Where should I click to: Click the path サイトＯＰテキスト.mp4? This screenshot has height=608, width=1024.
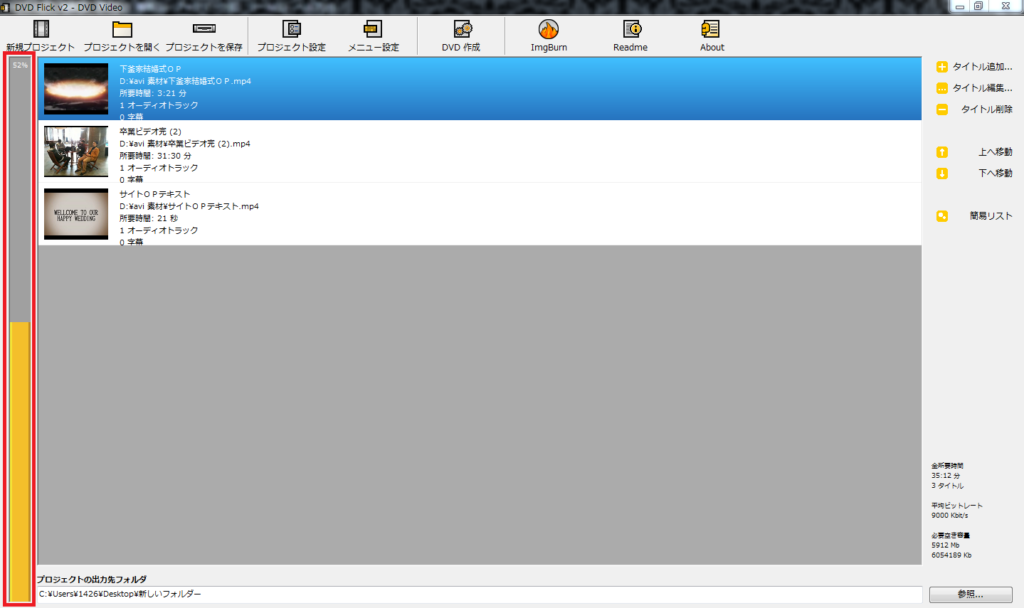pyautogui.click(x=189, y=206)
